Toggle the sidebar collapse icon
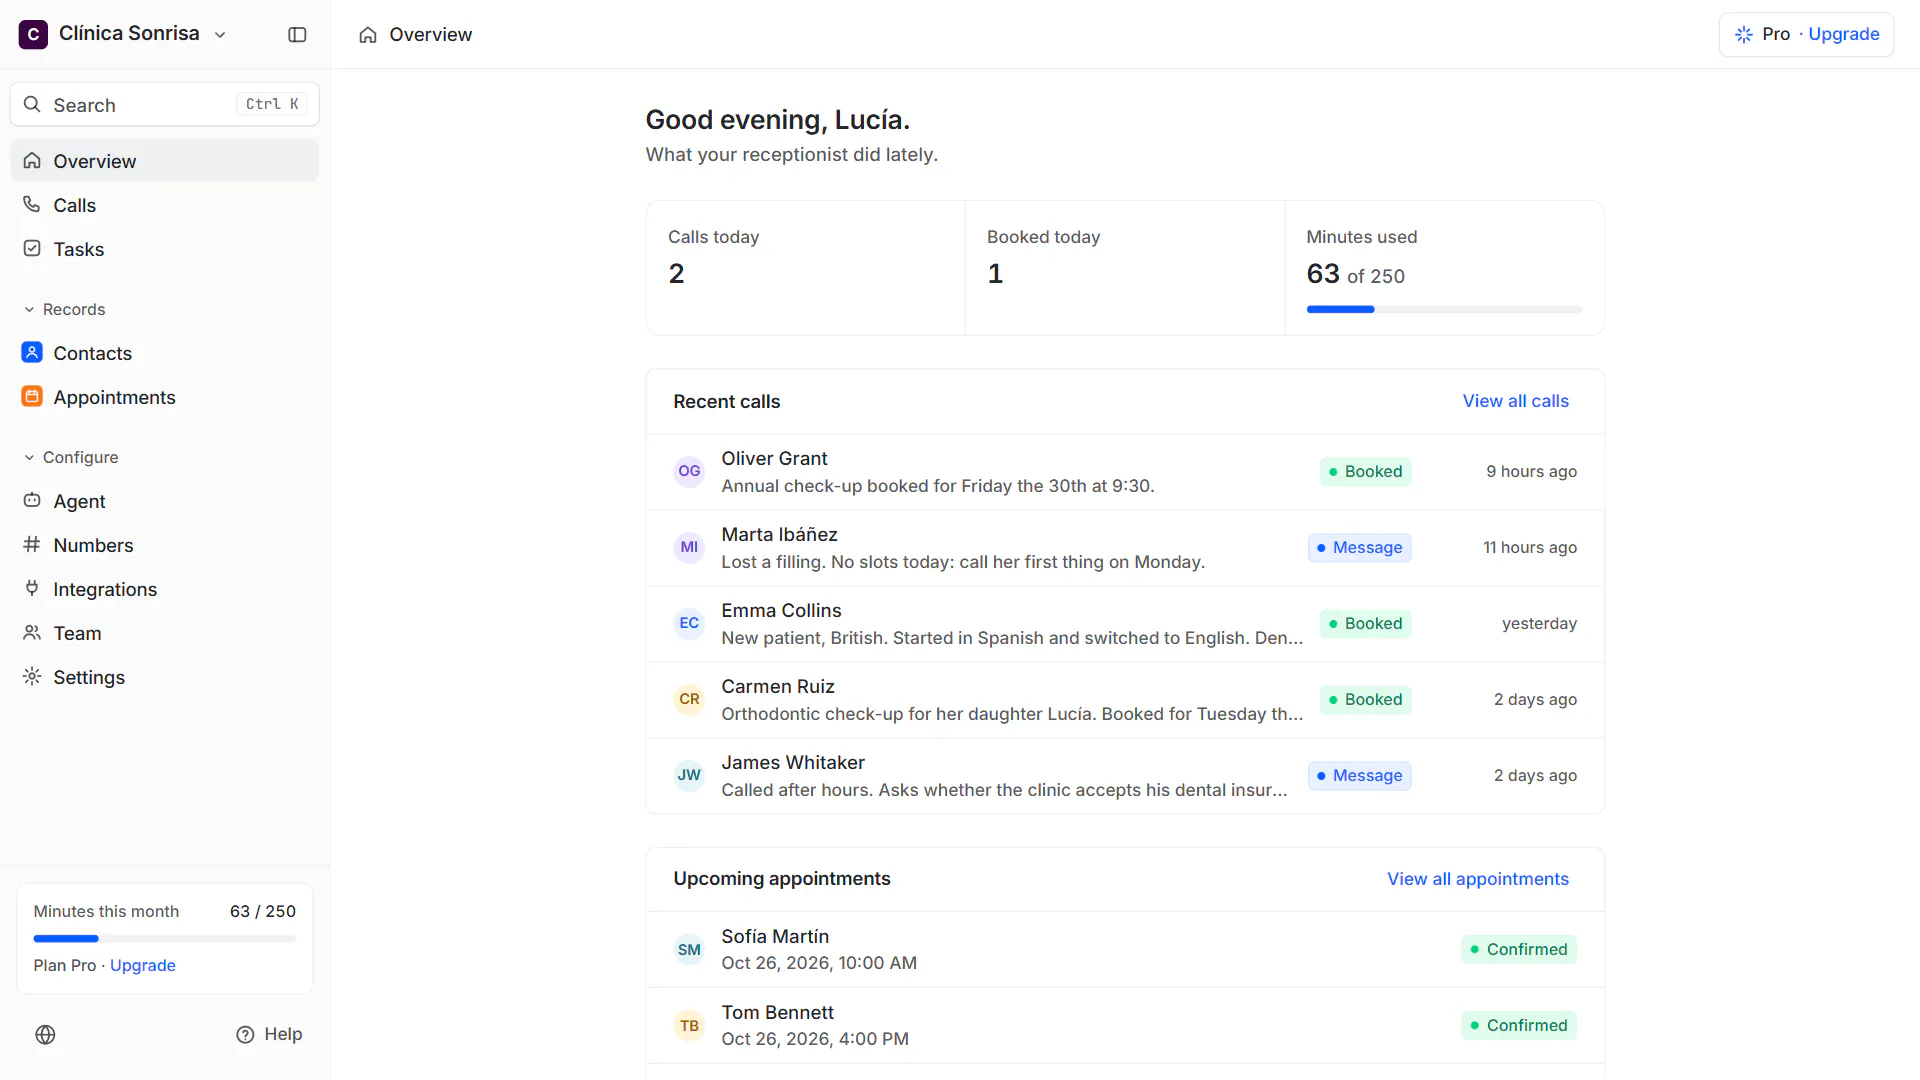 tap(297, 34)
